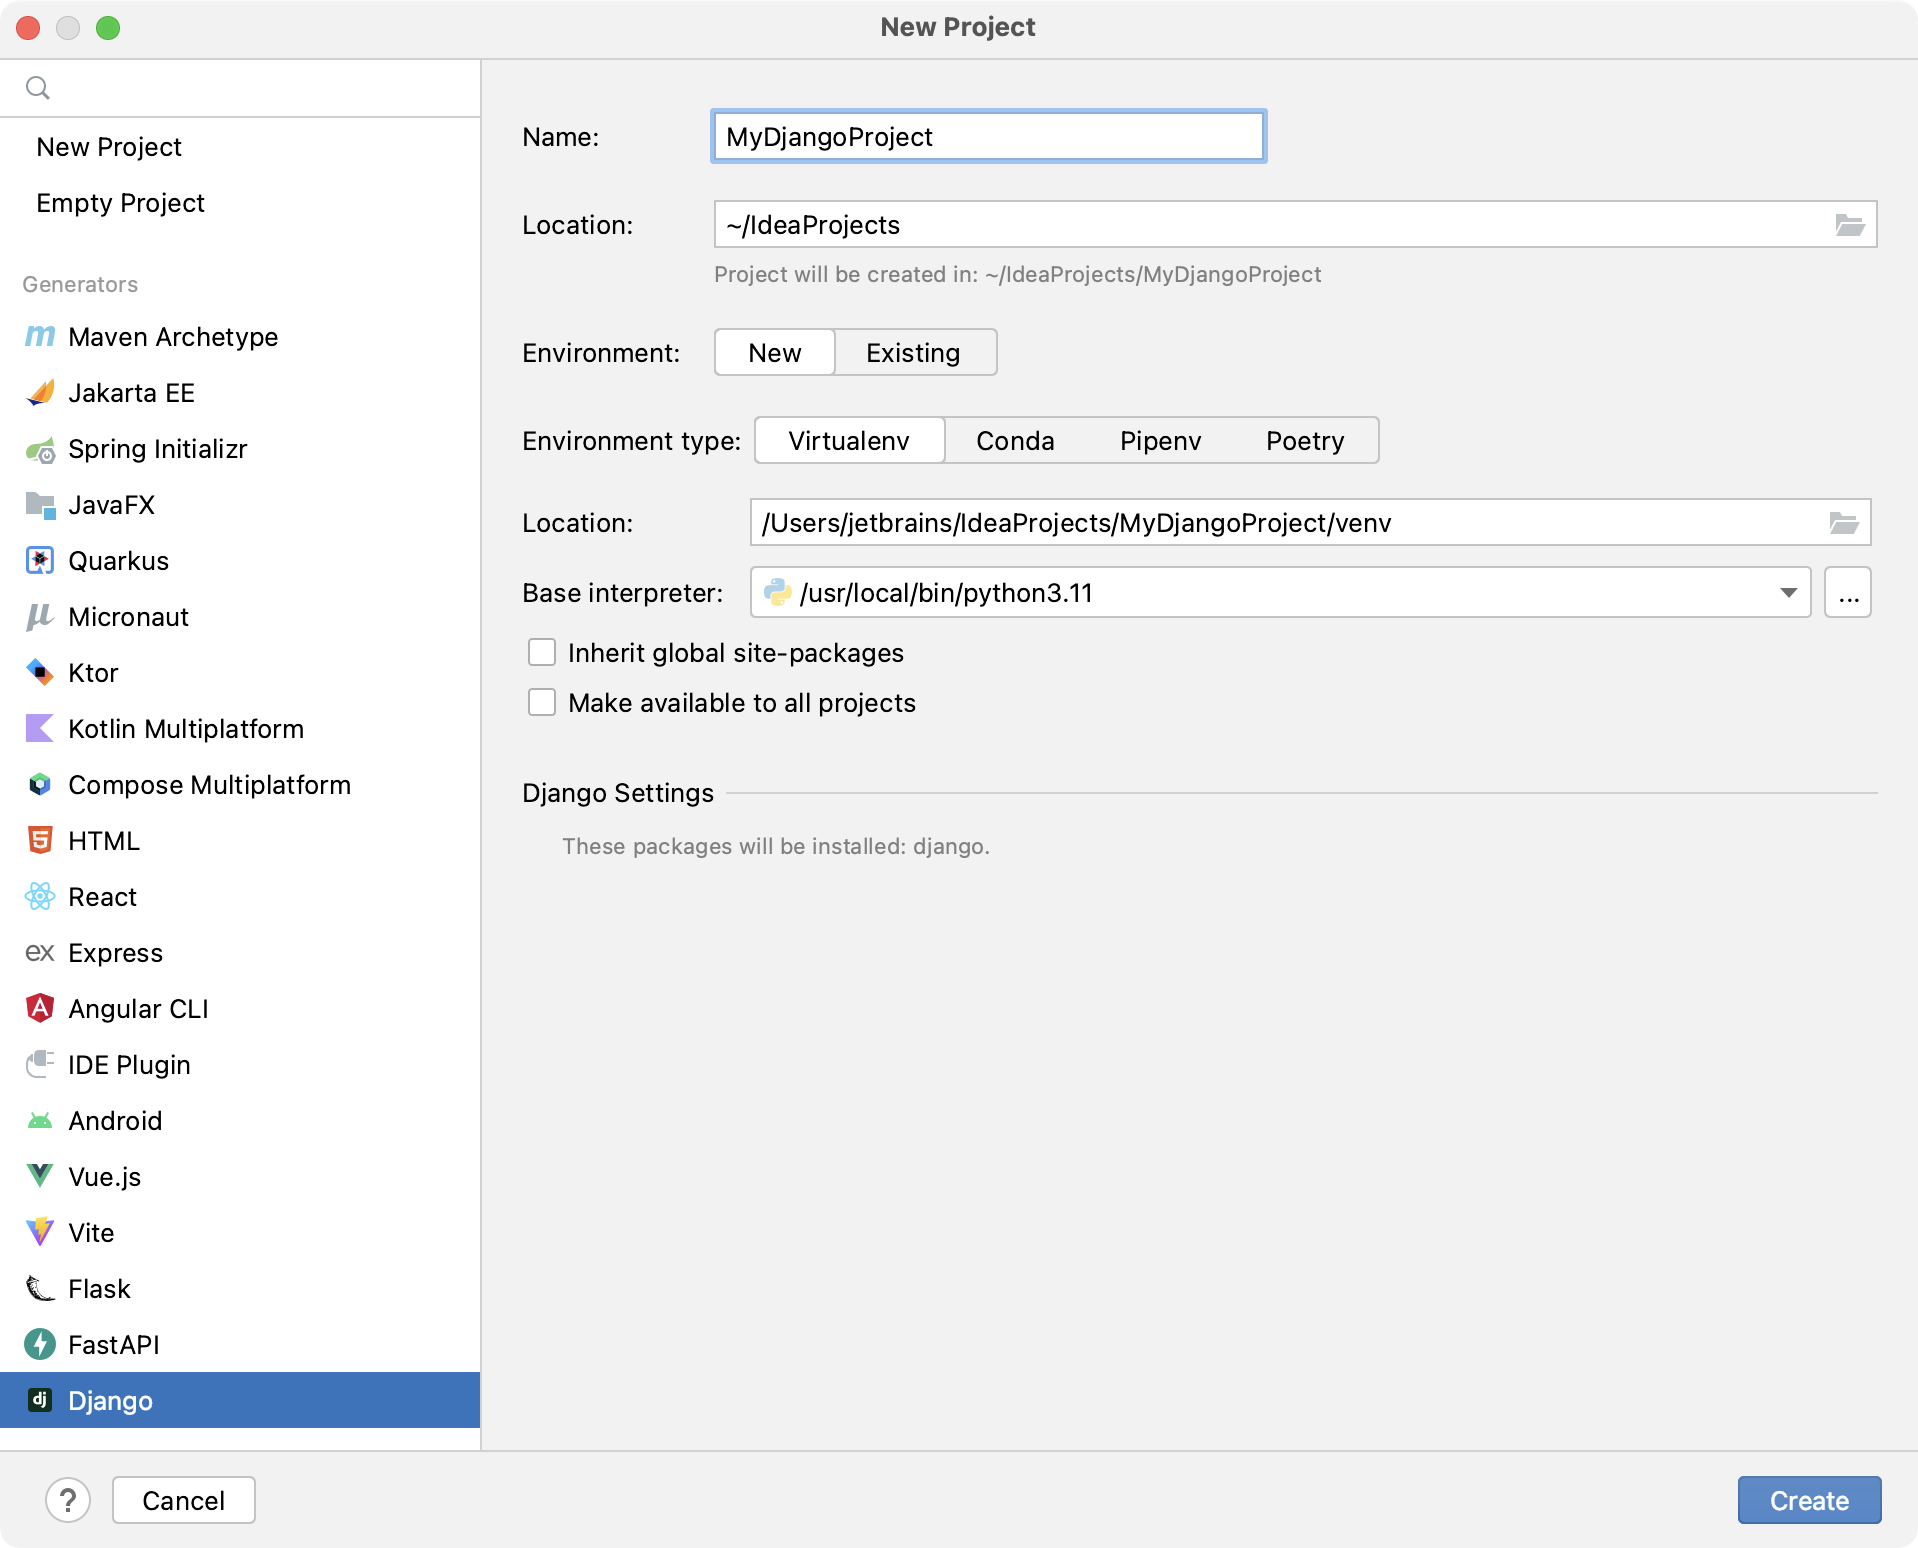Click the Create button
Viewport: 1918px width, 1548px height.
pos(1809,1500)
